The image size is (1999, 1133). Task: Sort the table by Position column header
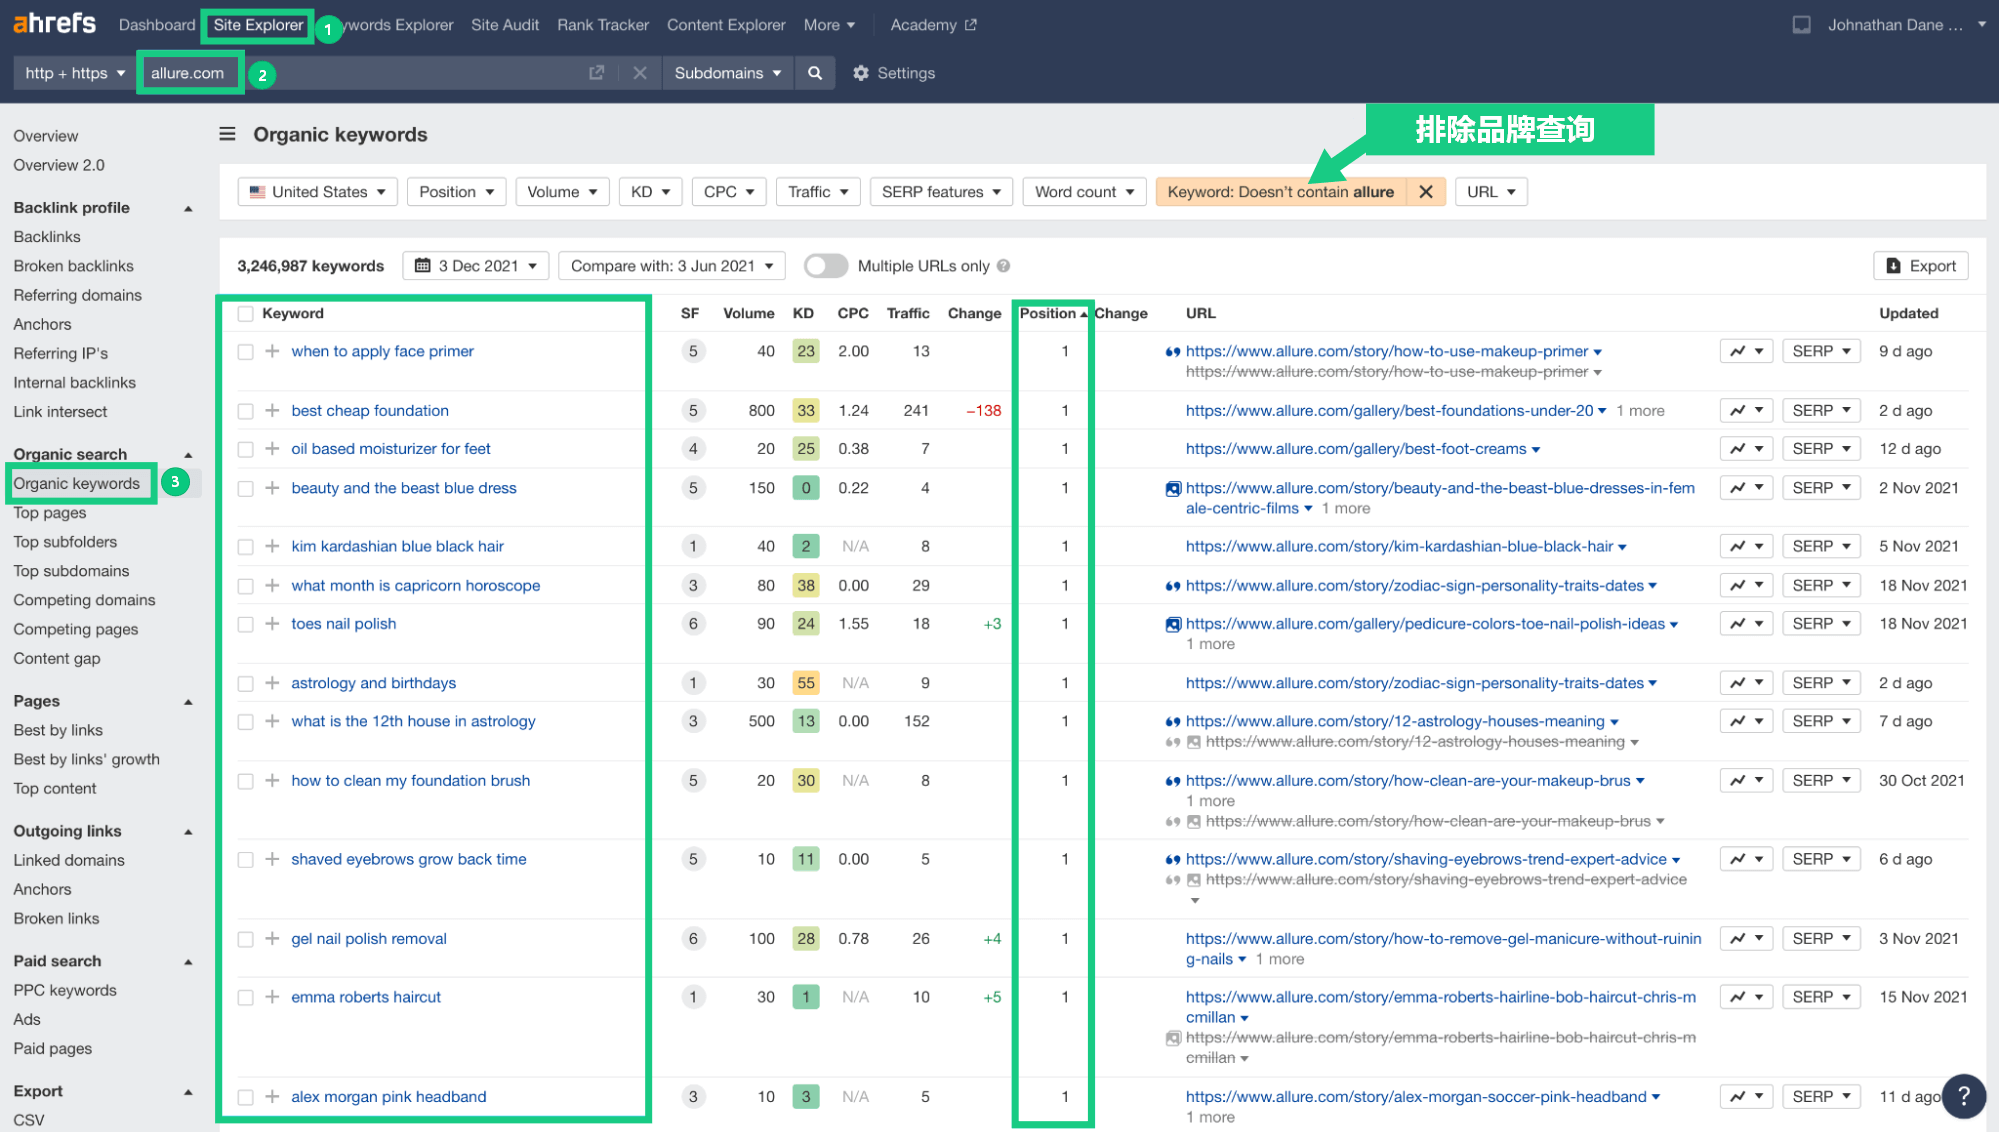click(x=1052, y=313)
